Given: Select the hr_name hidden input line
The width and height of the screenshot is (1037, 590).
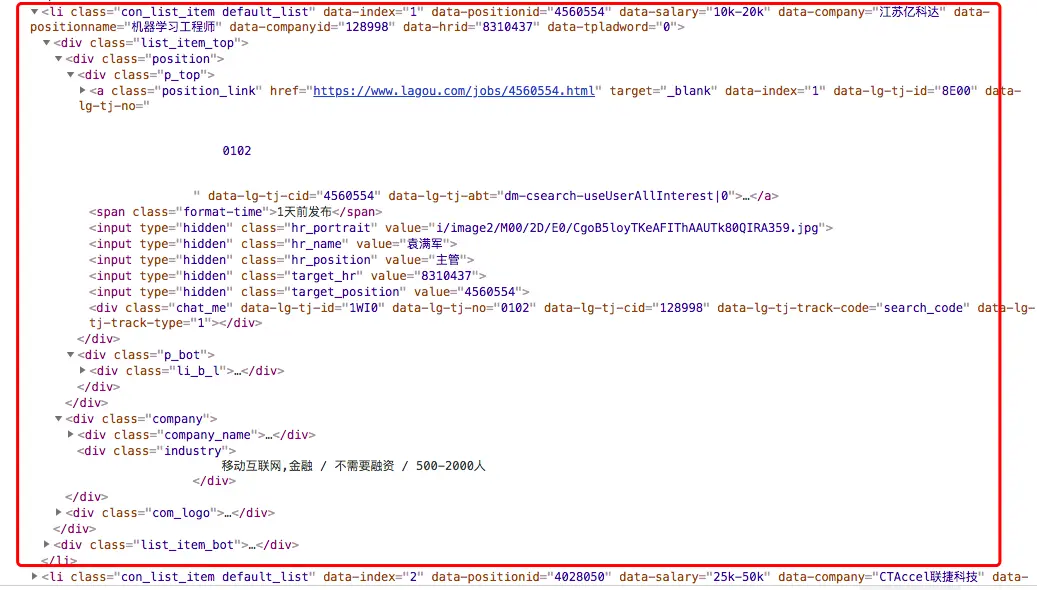Looking at the screenshot, I should point(273,244).
